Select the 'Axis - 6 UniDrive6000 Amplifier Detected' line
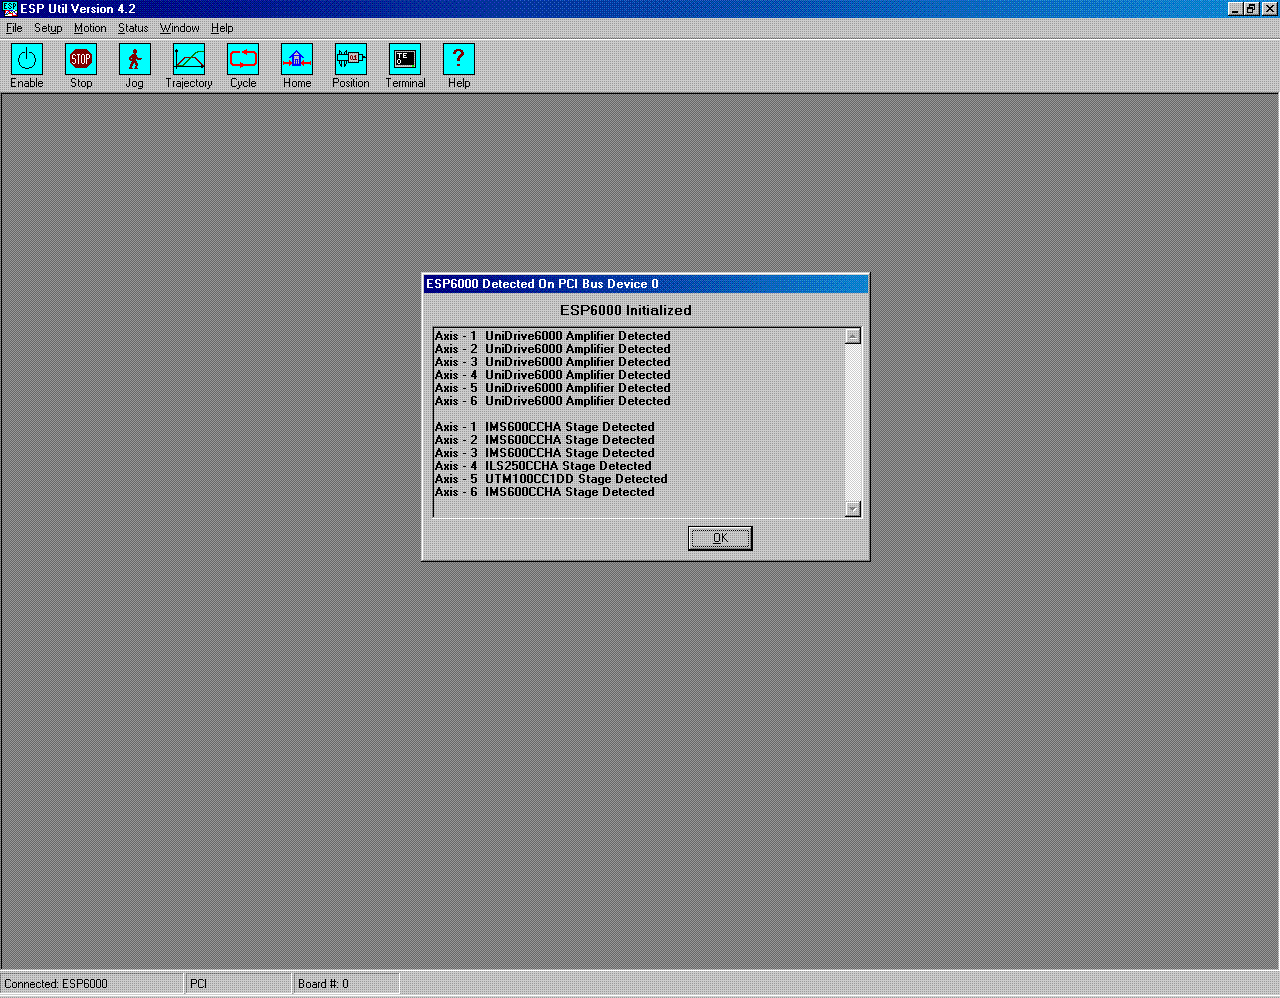The image size is (1280, 998). click(553, 401)
